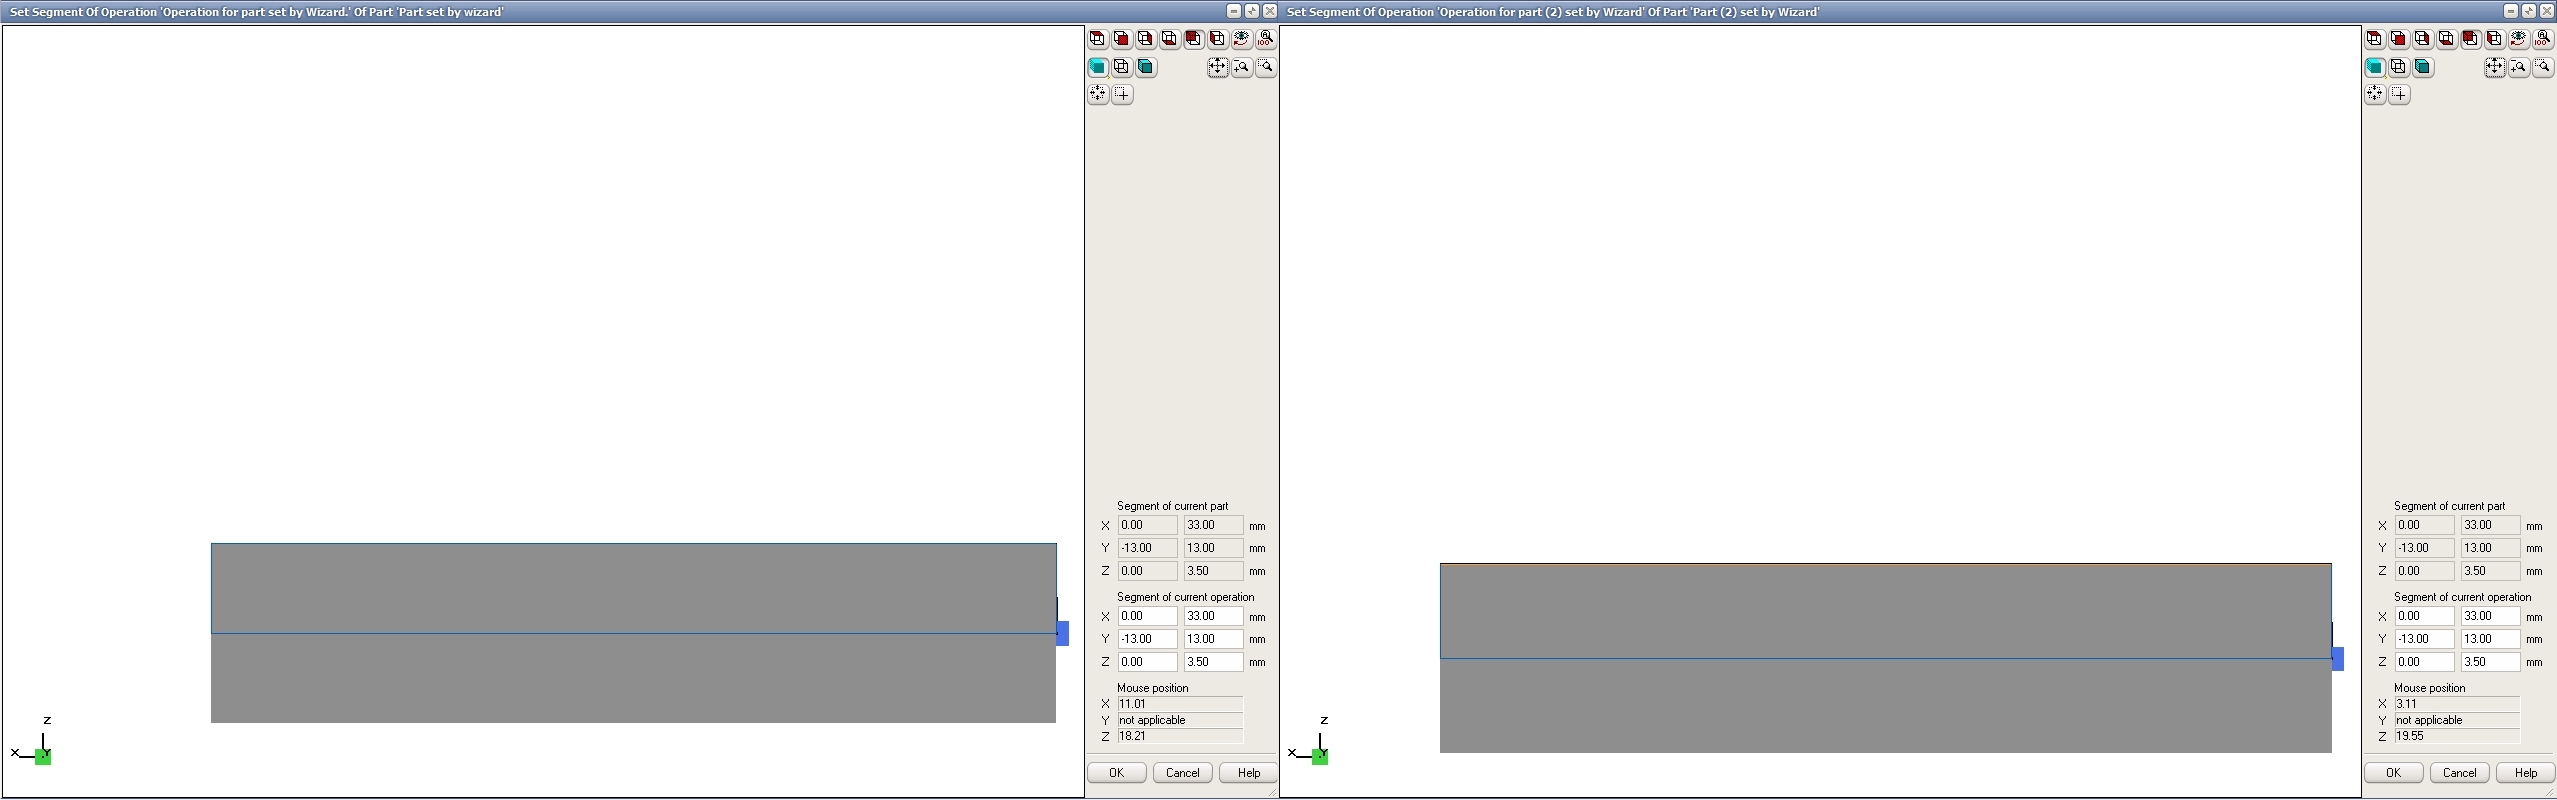Click rotate view eye icon in Part (2) window
This screenshot has width=2557, height=800.
2518,39
